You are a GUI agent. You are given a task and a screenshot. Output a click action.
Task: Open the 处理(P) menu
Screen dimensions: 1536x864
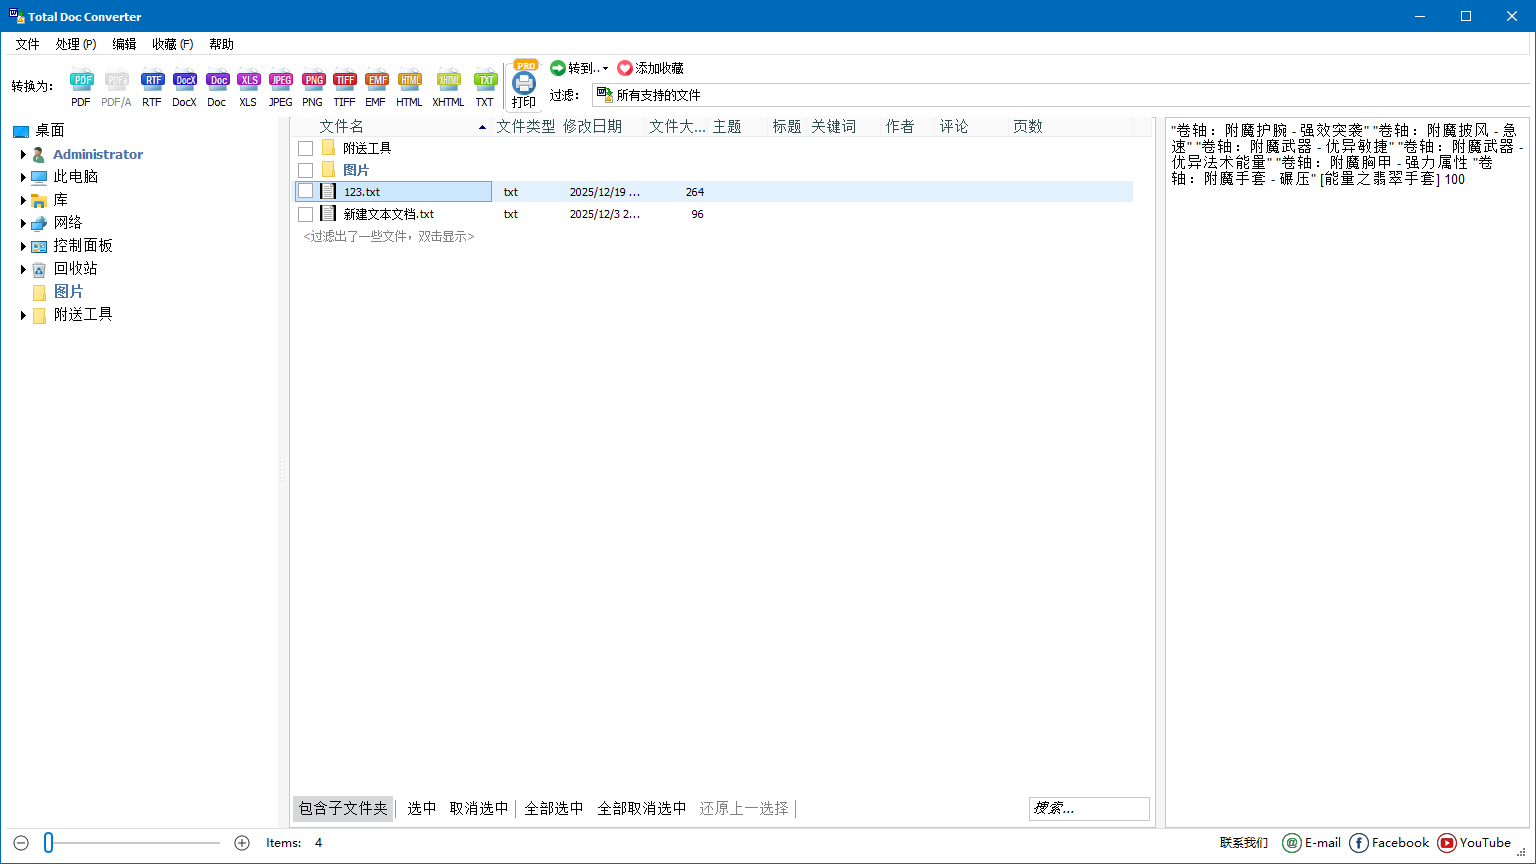[x=75, y=44]
